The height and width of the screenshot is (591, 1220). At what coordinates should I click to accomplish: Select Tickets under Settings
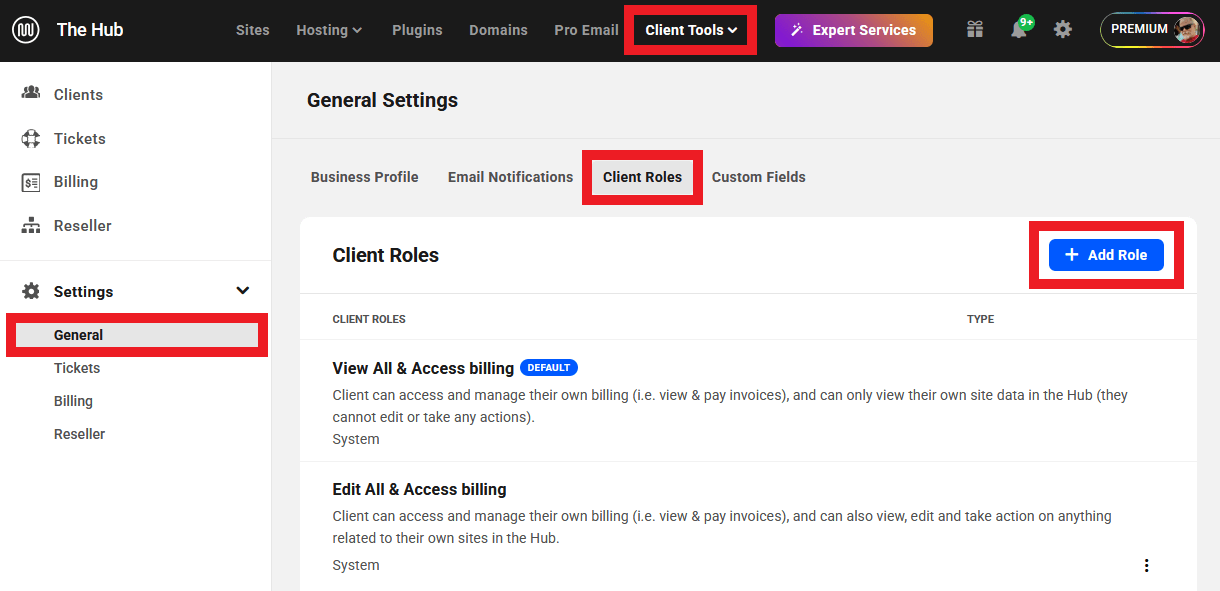pos(77,368)
